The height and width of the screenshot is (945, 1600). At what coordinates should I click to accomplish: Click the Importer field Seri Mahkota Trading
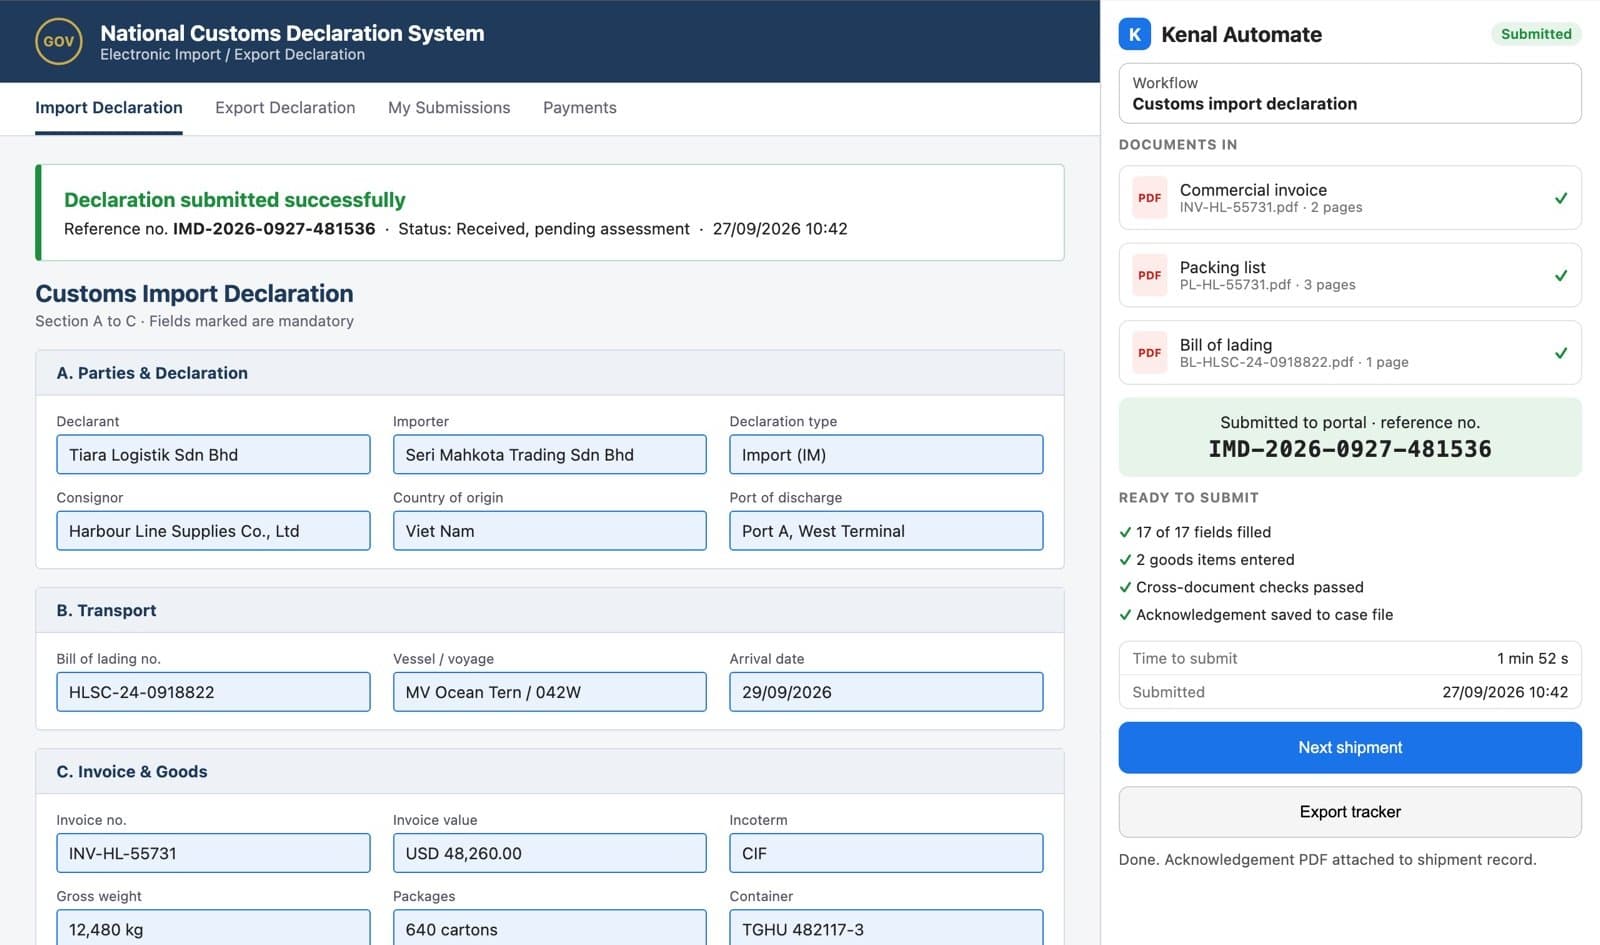click(550, 455)
